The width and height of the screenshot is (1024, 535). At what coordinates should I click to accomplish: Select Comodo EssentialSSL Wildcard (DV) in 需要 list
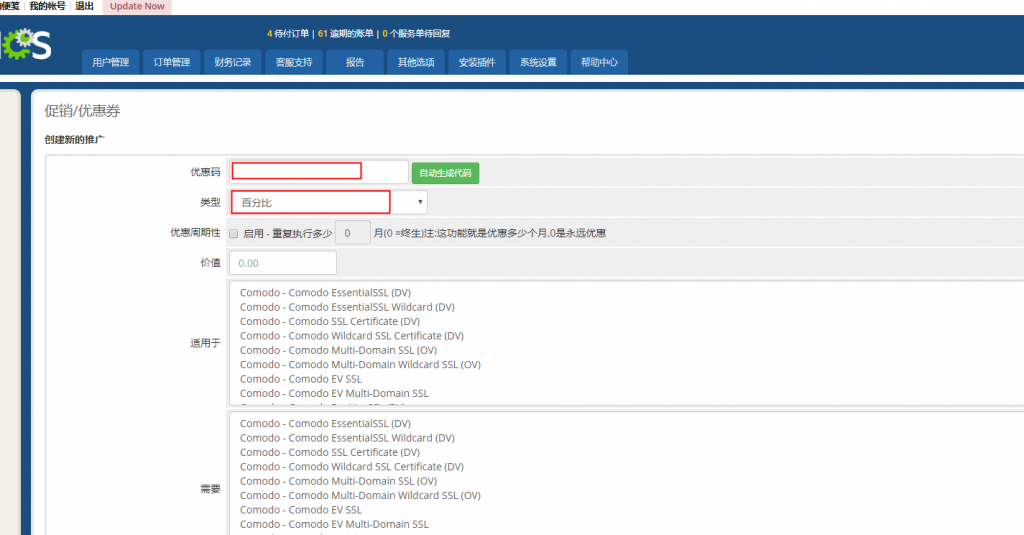coord(347,438)
